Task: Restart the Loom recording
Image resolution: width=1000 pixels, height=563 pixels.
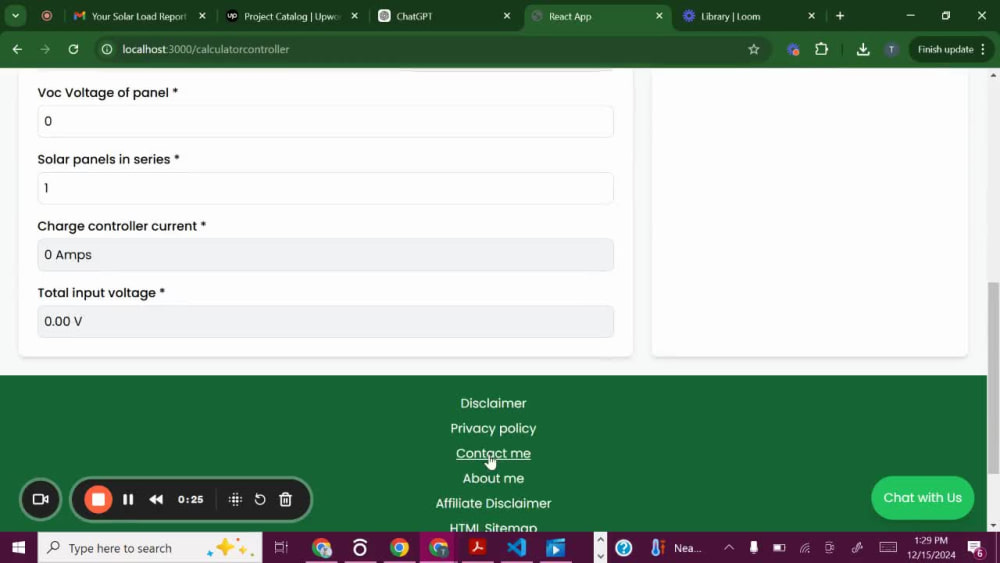Action: tap(260, 499)
